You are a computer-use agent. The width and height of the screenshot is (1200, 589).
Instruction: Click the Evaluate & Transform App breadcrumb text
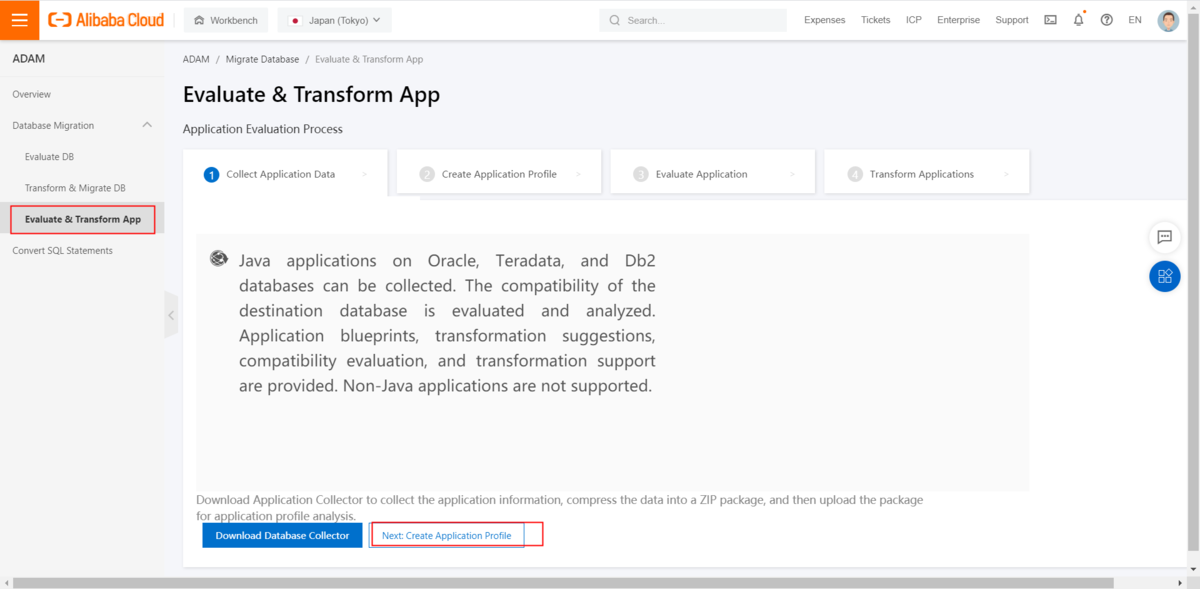(x=369, y=59)
